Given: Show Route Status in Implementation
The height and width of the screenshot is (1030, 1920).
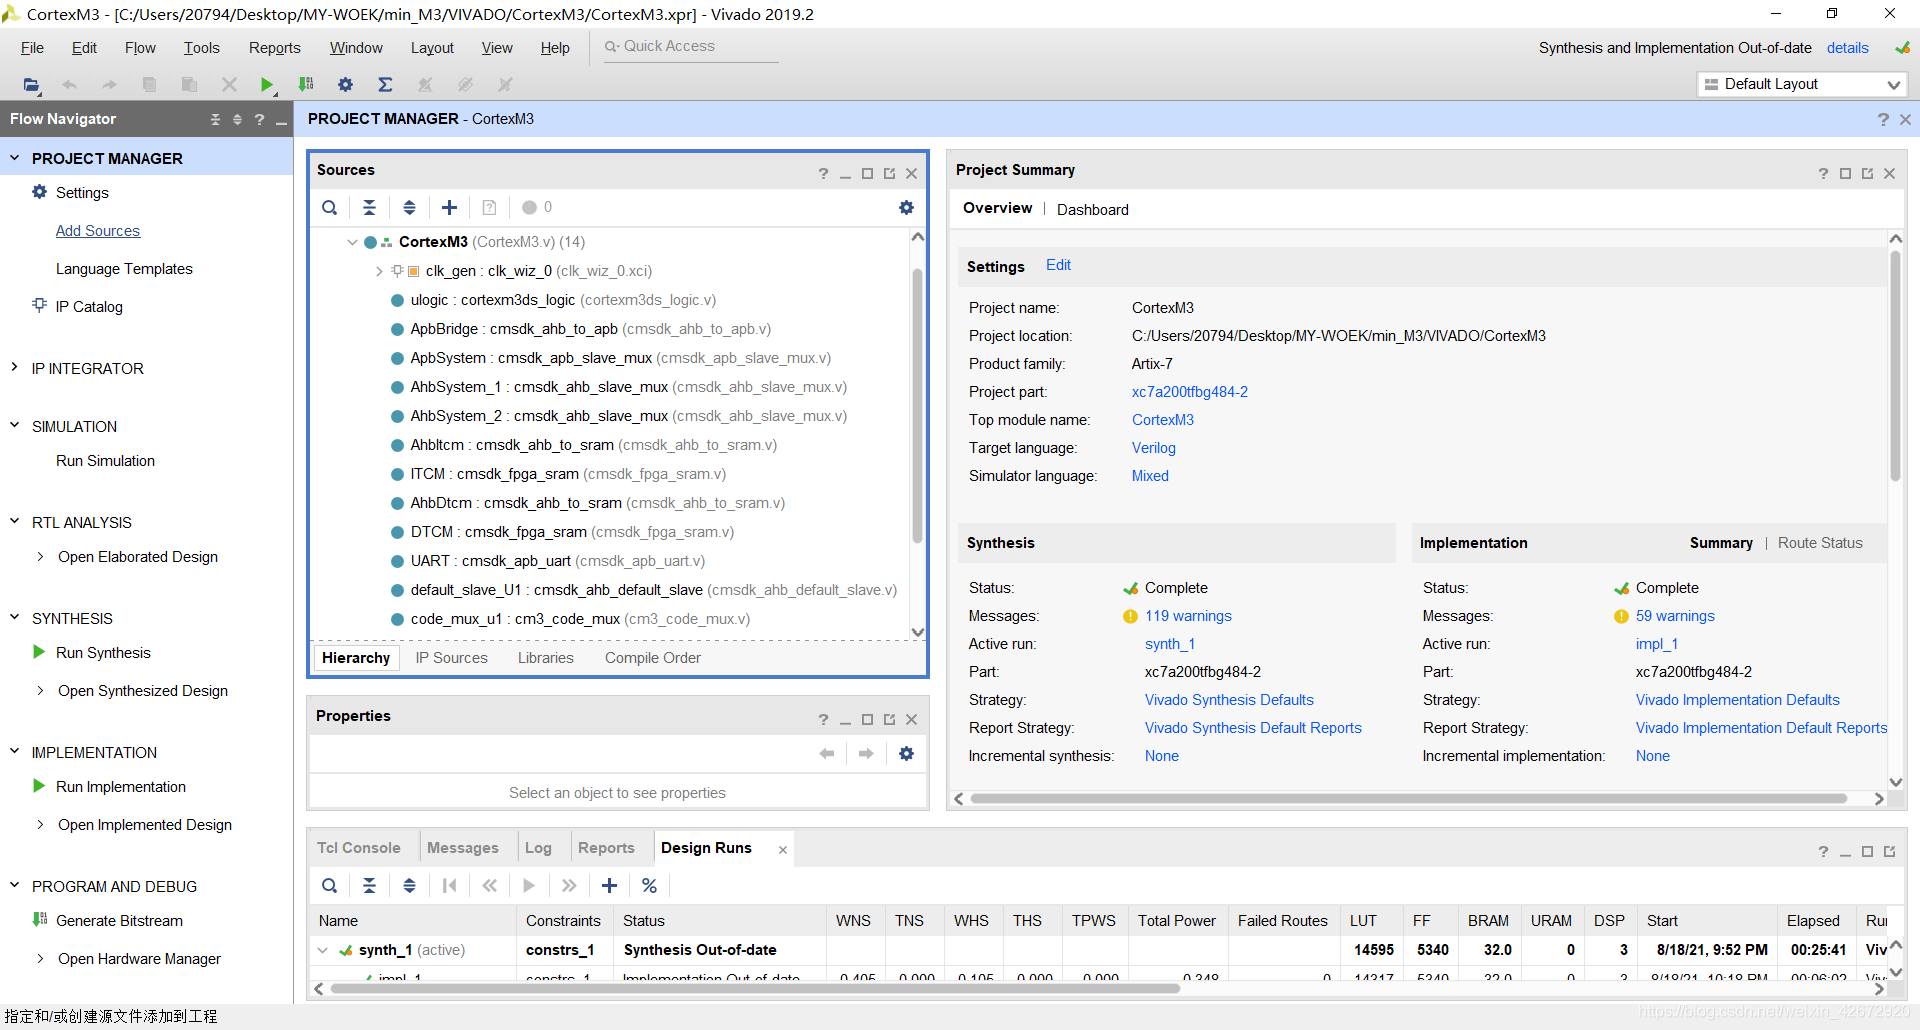Looking at the screenshot, I should tap(1820, 543).
